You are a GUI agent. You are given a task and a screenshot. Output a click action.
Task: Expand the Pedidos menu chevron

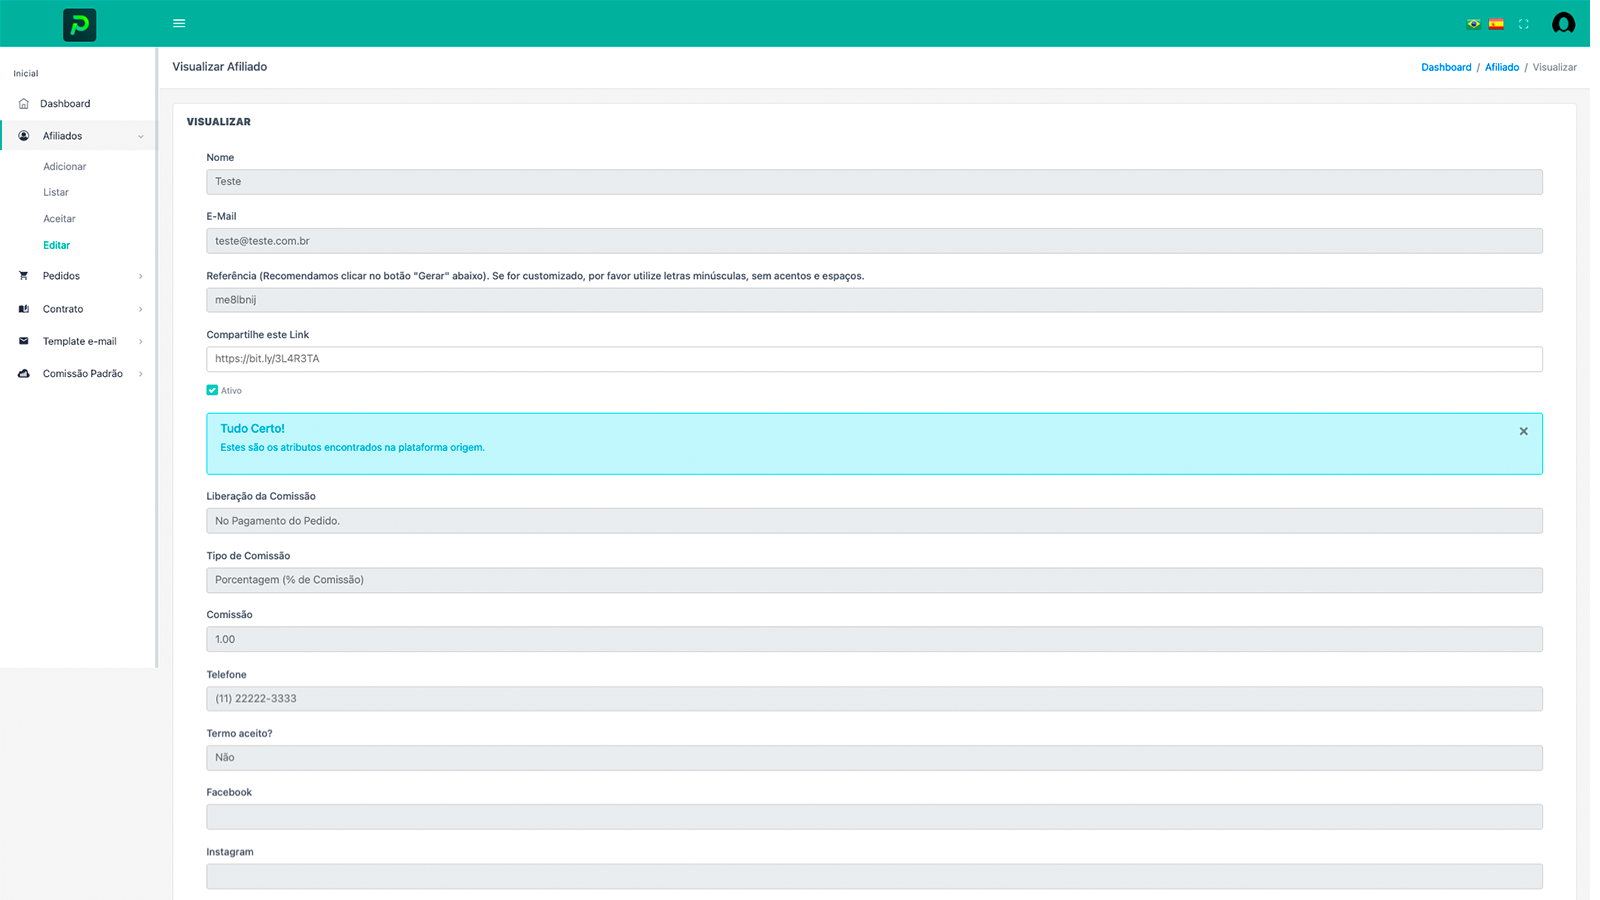tap(141, 277)
